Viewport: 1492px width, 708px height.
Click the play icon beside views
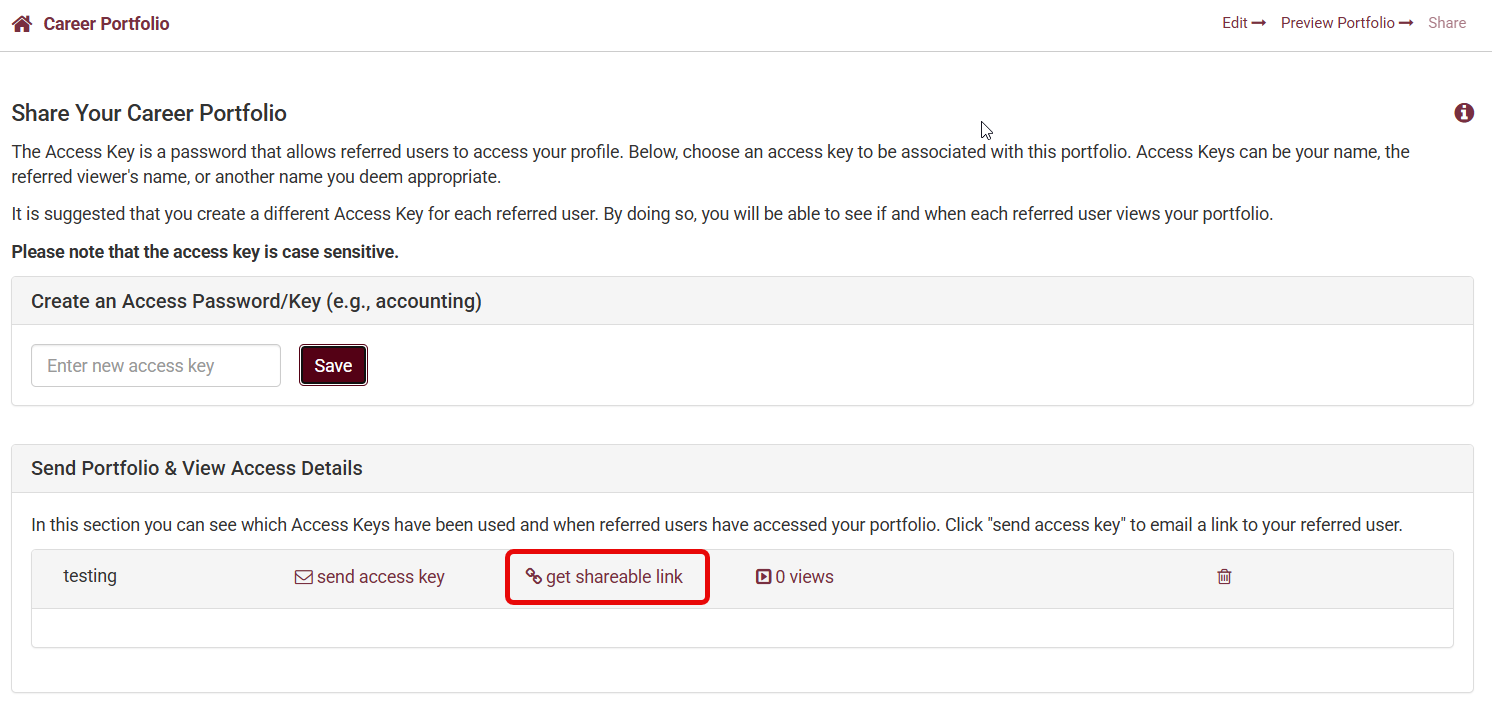763,577
